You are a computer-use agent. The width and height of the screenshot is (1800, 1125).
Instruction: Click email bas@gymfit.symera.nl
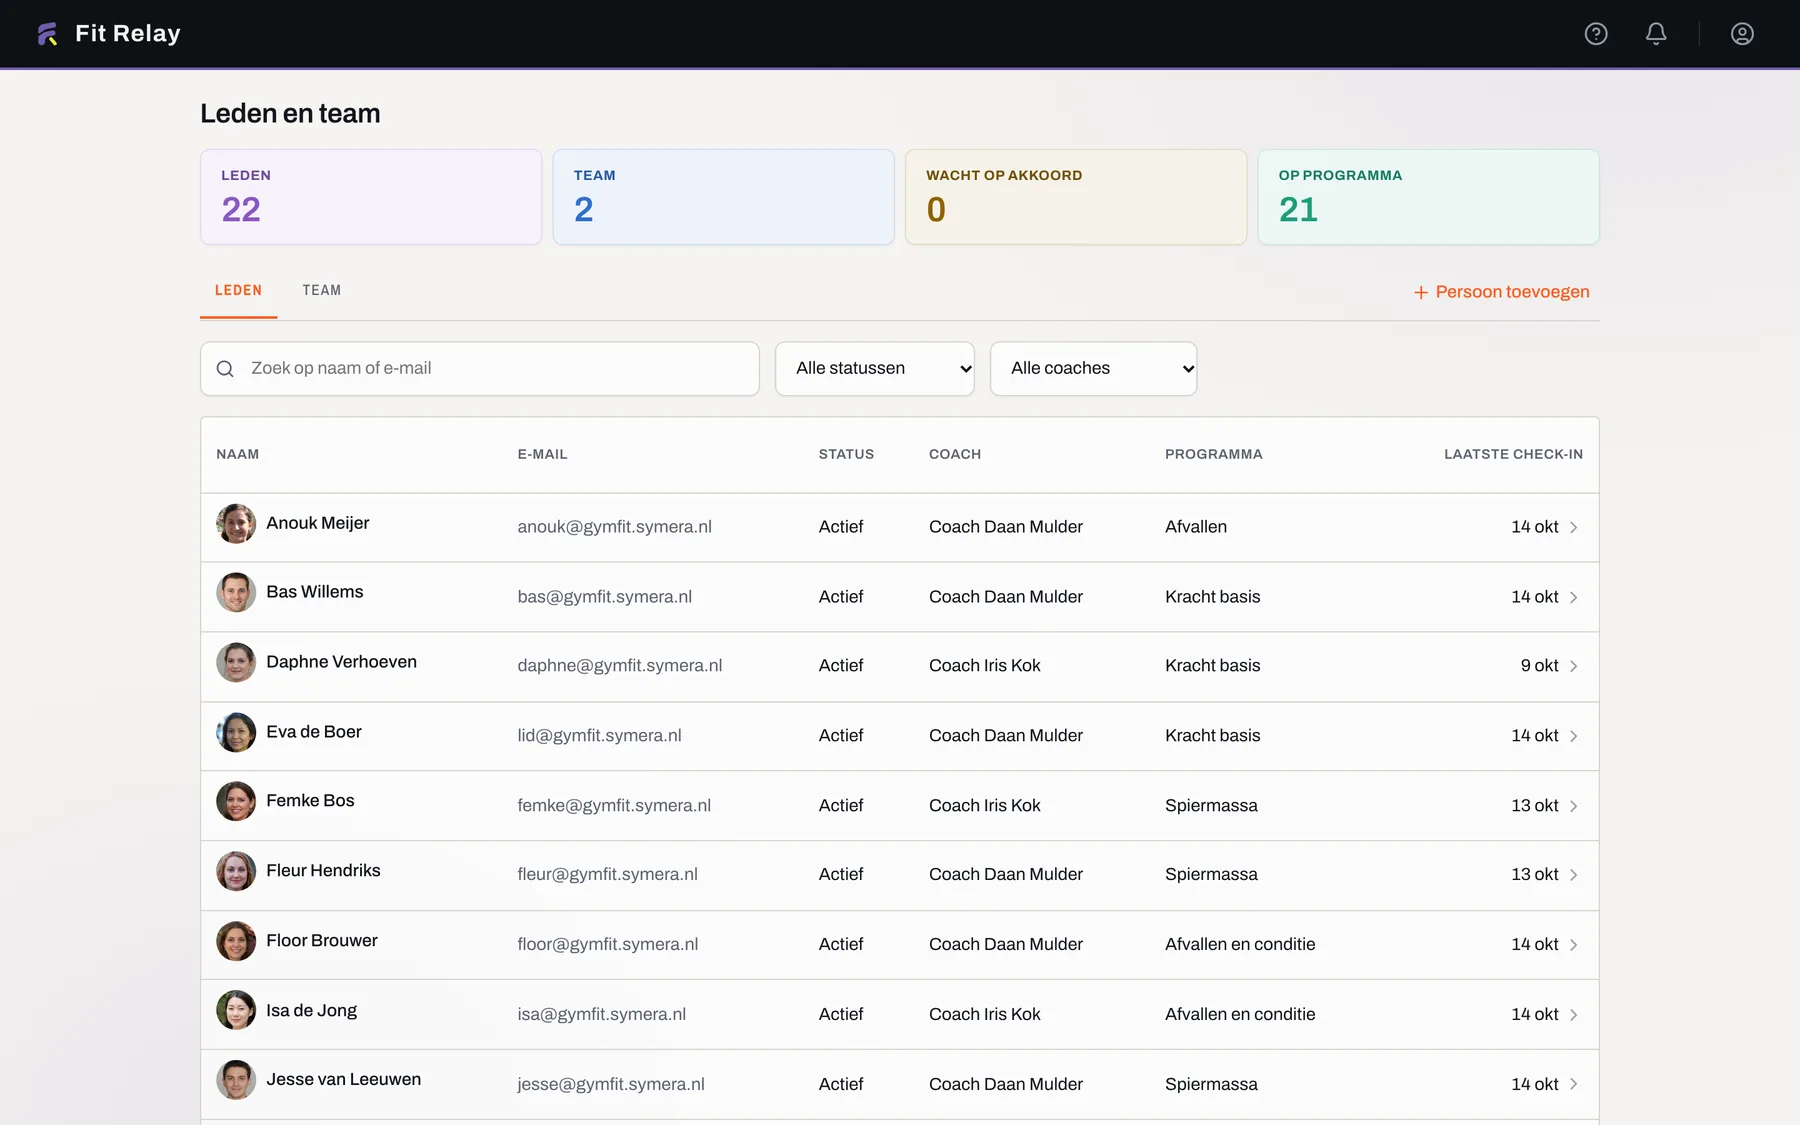pyautogui.click(x=605, y=597)
